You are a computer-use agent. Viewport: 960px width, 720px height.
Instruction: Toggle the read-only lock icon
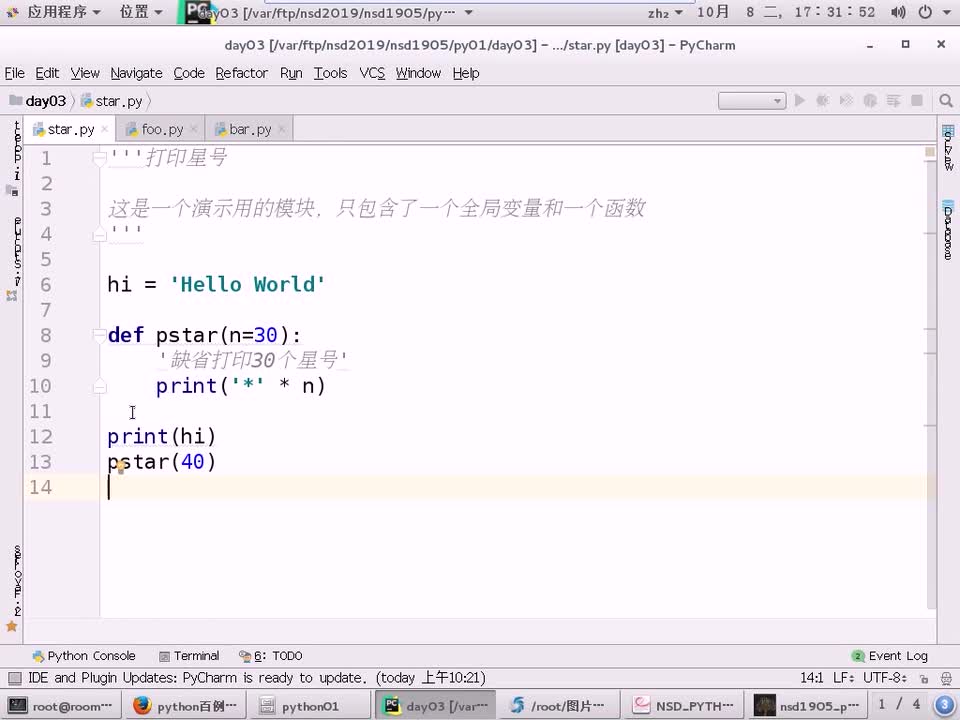(x=923, y=678)
